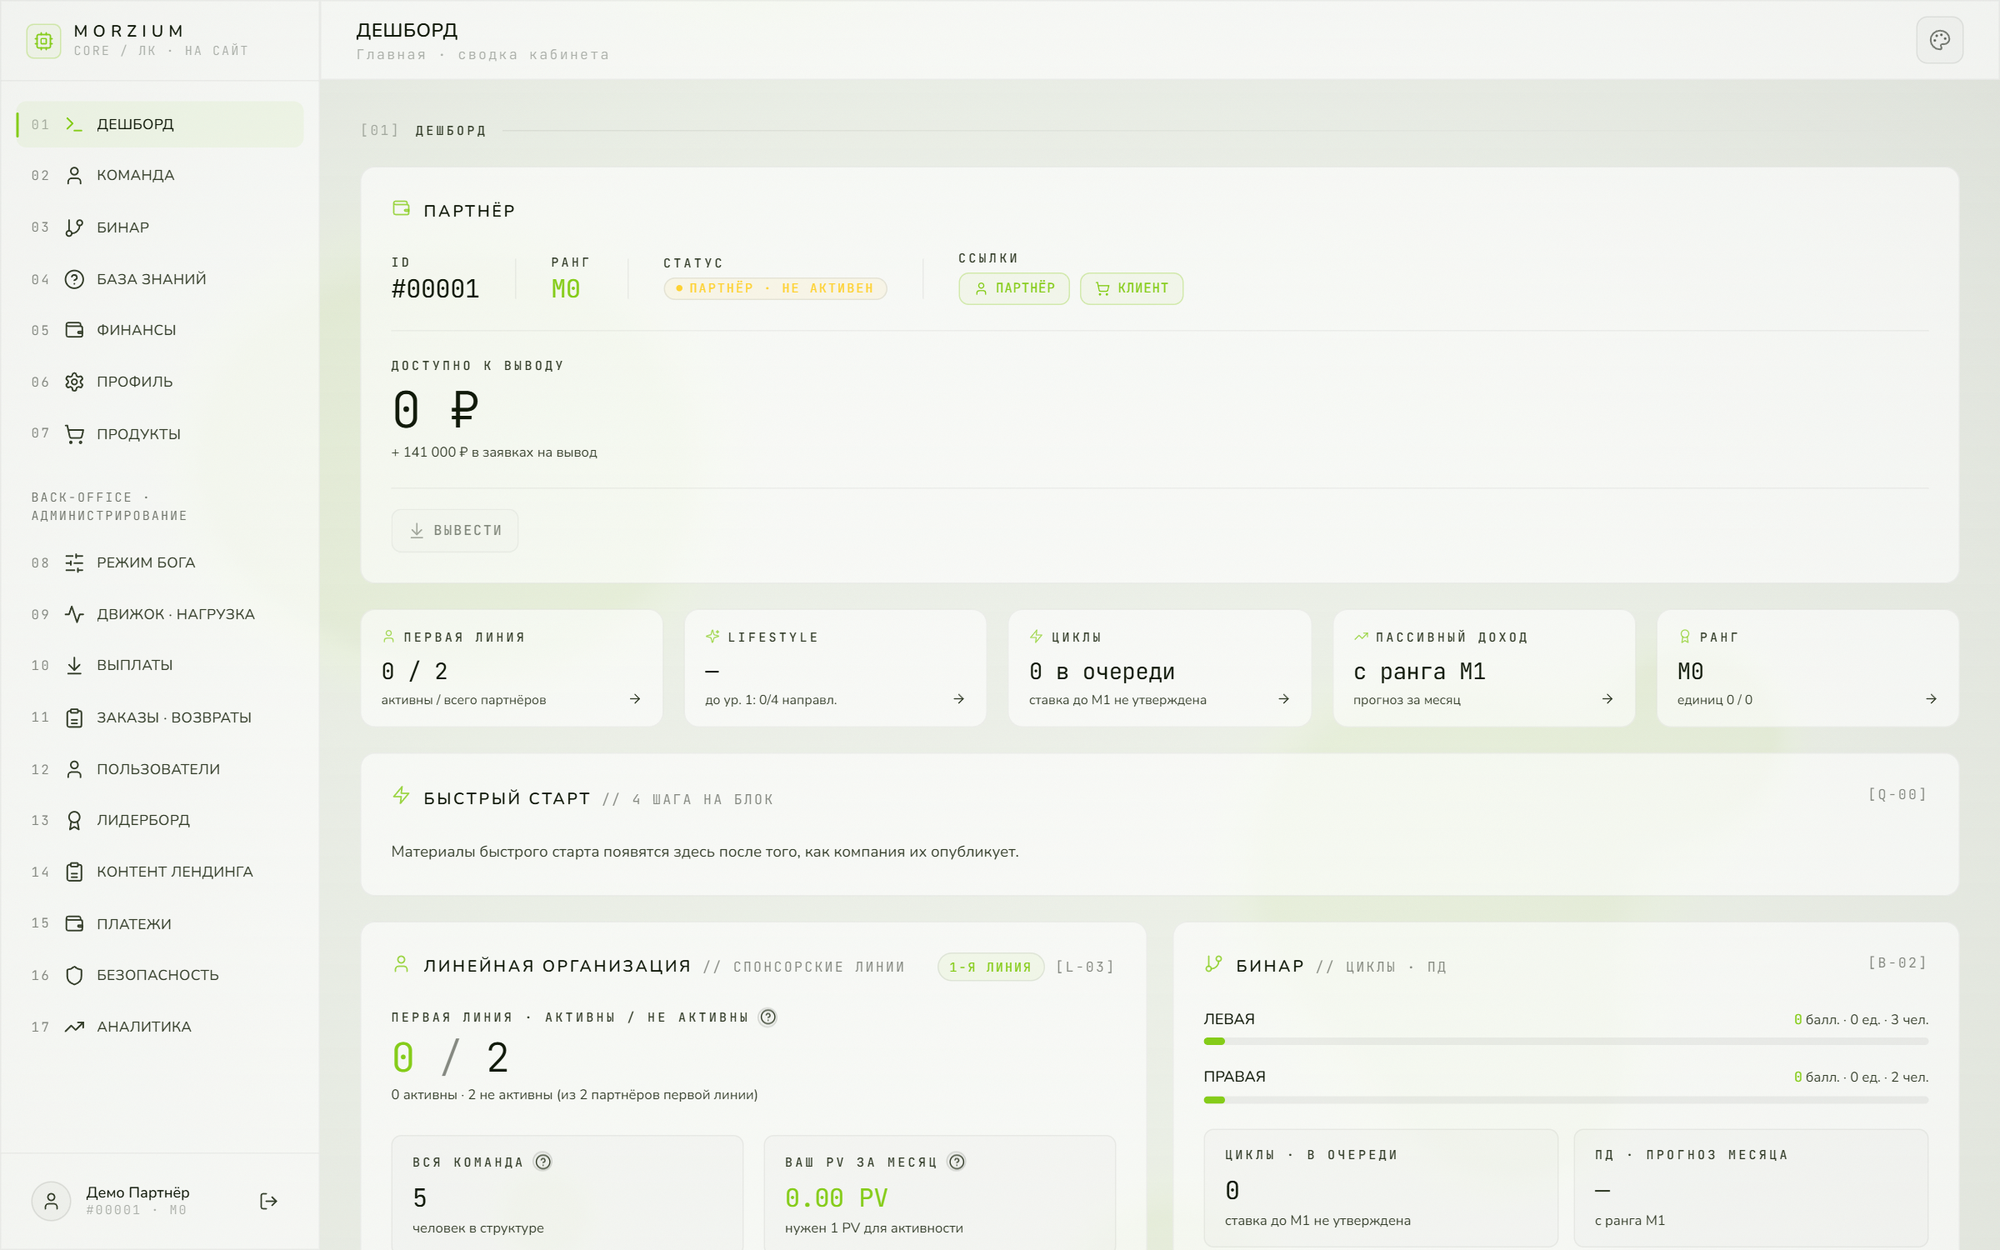Open help icon next to ВАШ PV ЗА МЕСЯЦ
The width and height of the screenshot is (2000, 1250).
[x=957, y=1162]
